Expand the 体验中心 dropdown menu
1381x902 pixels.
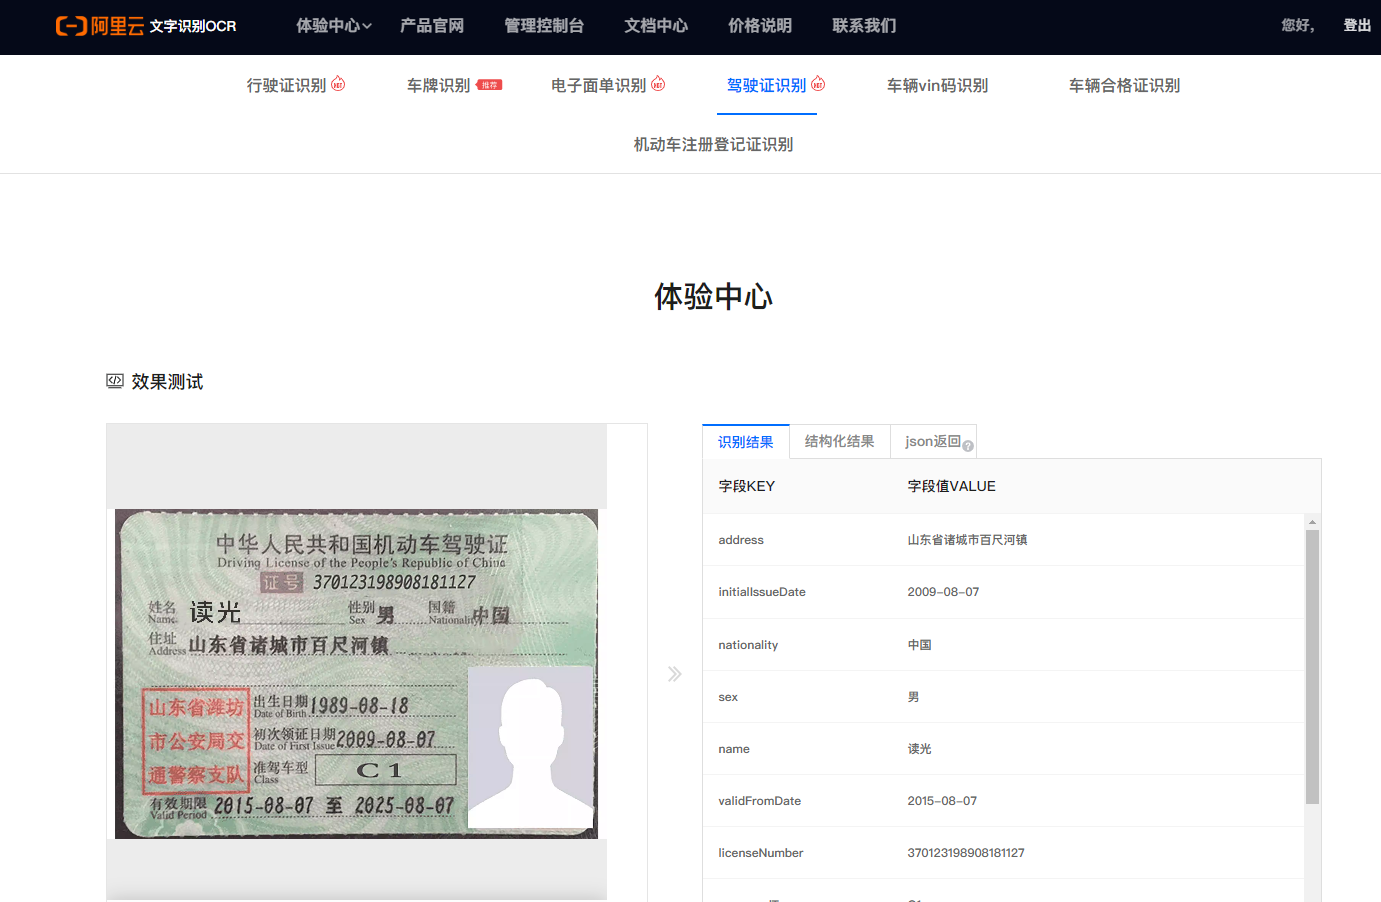click(334, 26)
